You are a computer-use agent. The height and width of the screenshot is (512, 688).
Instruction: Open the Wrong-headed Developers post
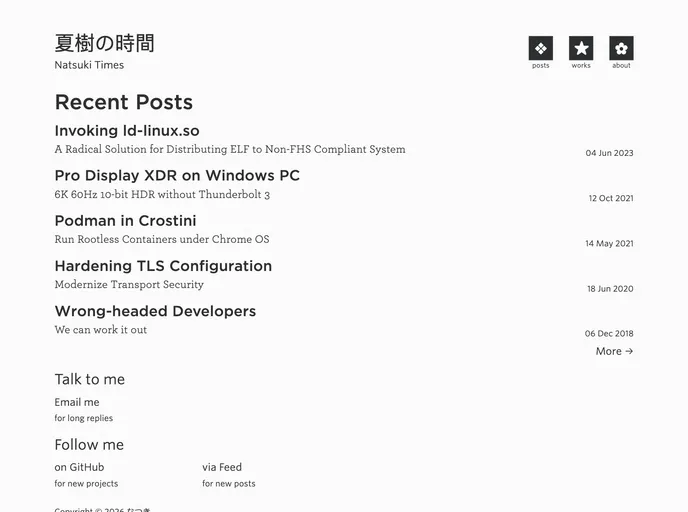[x=155, y=311]
